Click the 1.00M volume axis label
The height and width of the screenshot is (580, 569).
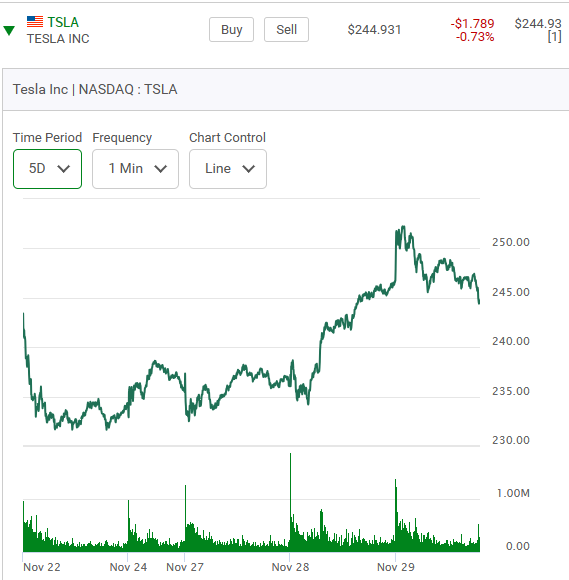513,493
